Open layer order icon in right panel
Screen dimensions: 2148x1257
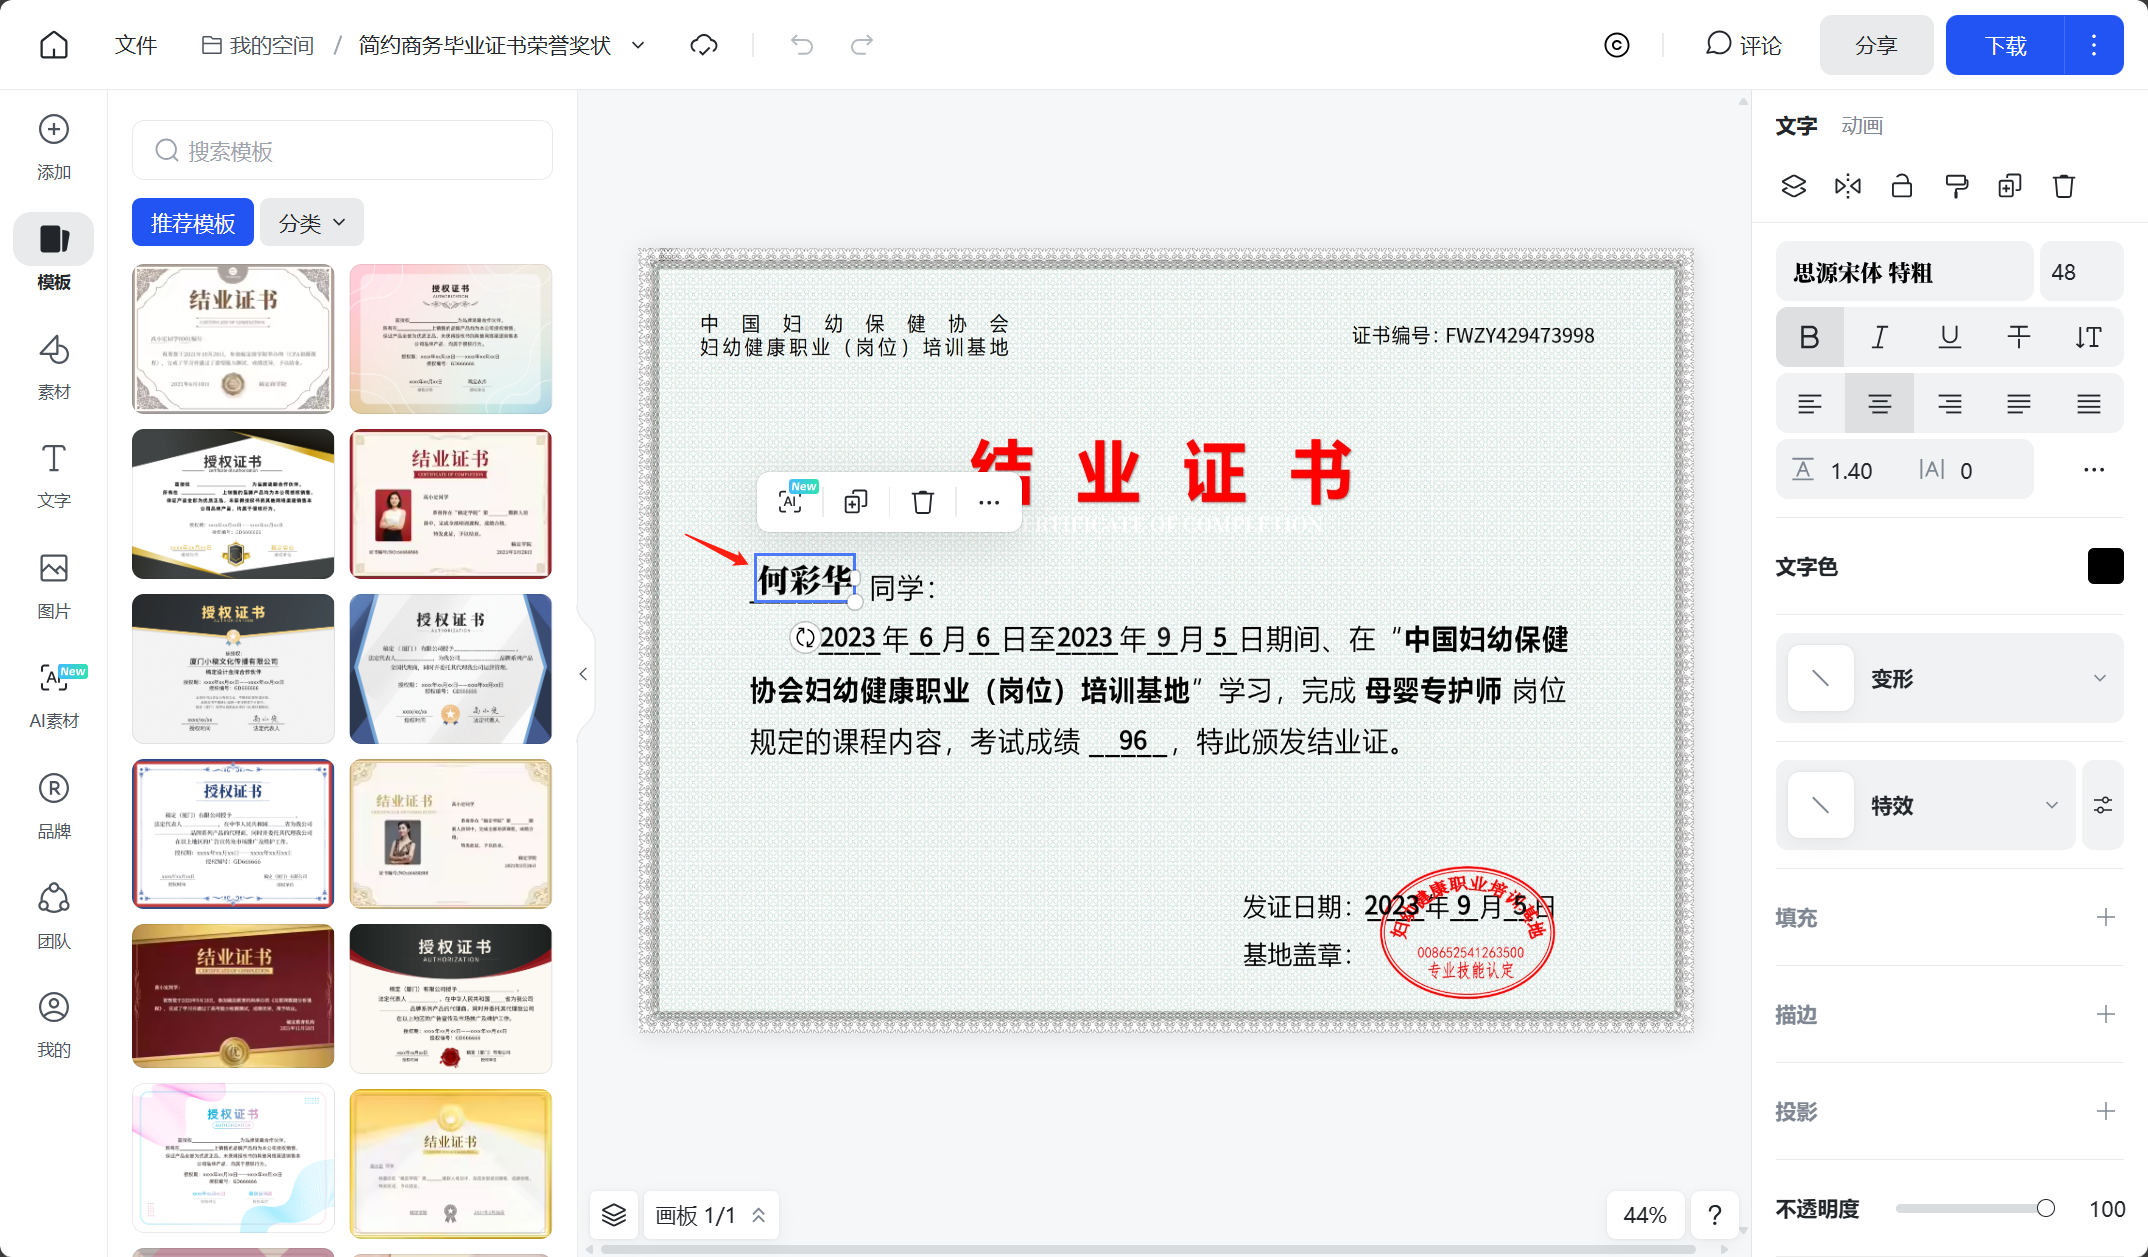1794,186
